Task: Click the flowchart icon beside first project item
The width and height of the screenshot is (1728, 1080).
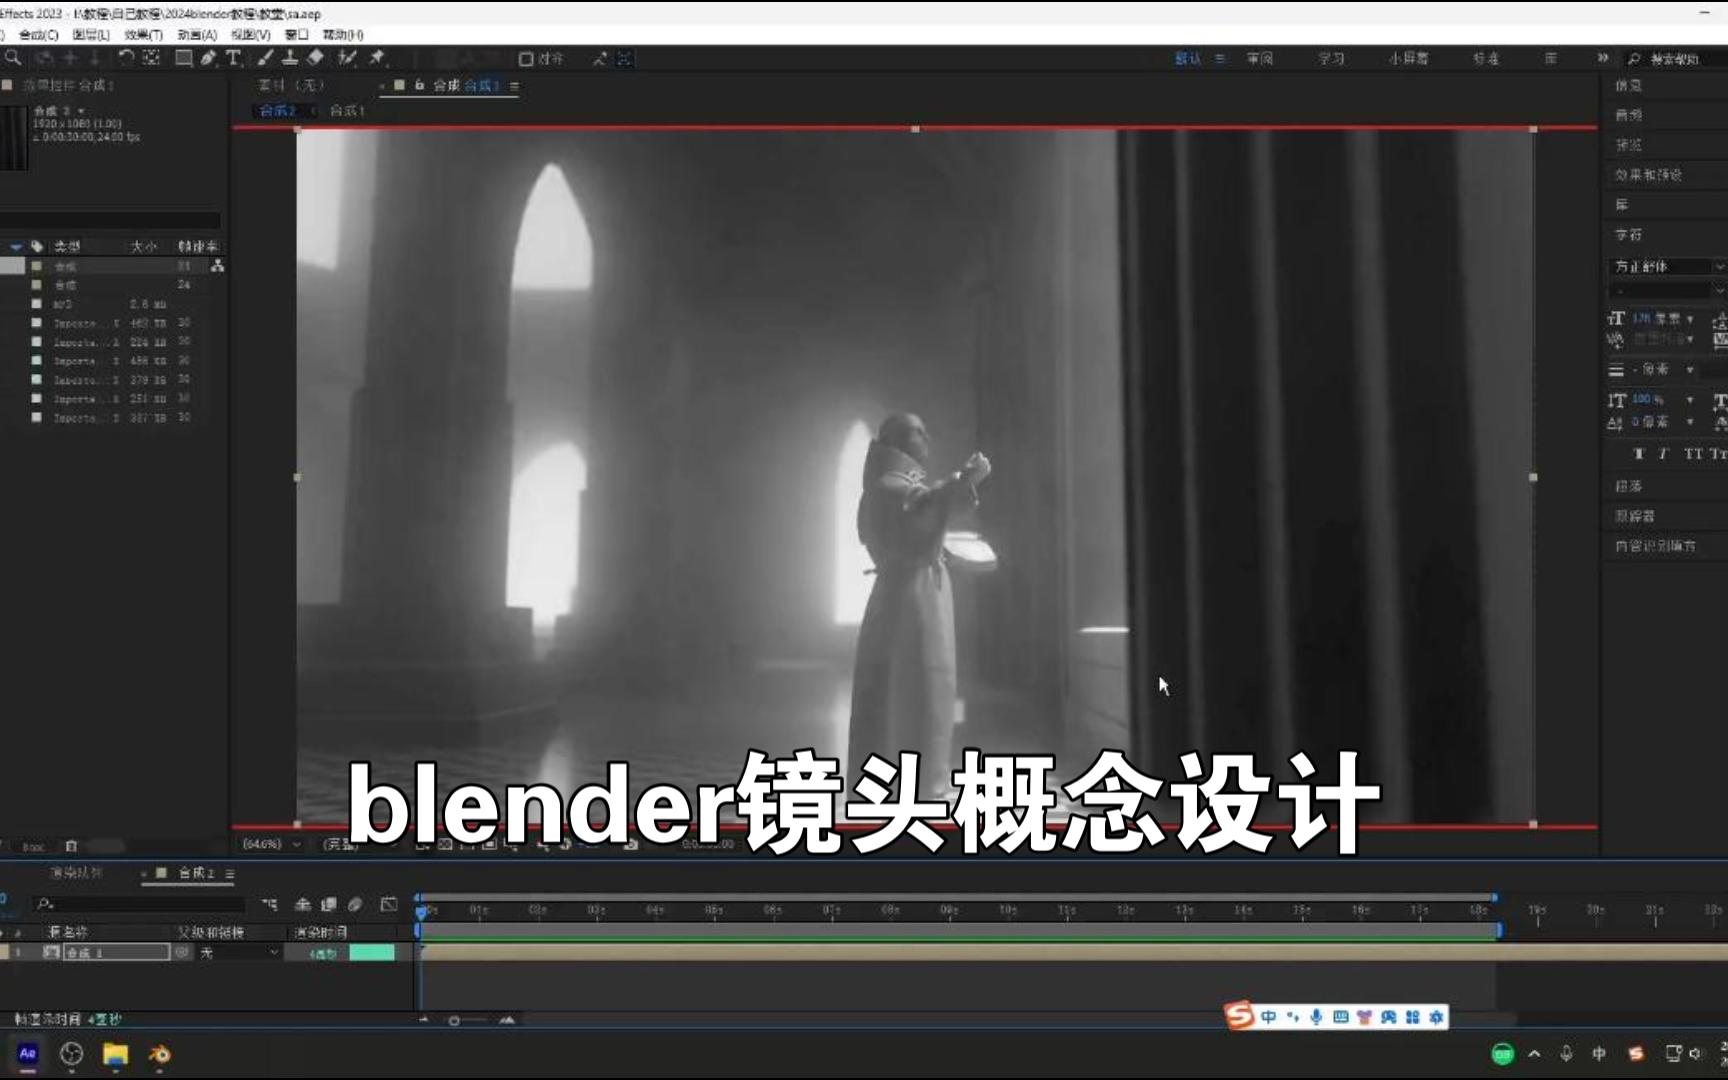Action: [217, 266]
